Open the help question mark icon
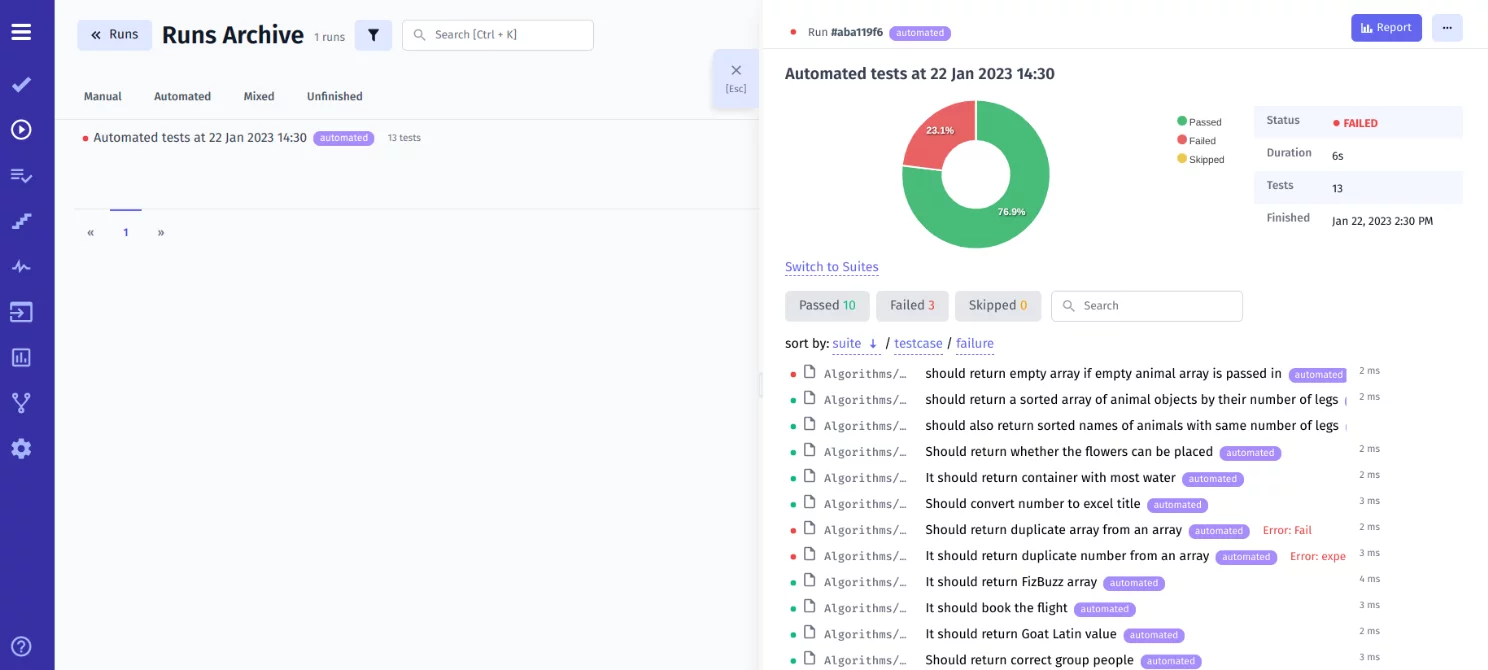1488x670 pixels. pos(21,646)
